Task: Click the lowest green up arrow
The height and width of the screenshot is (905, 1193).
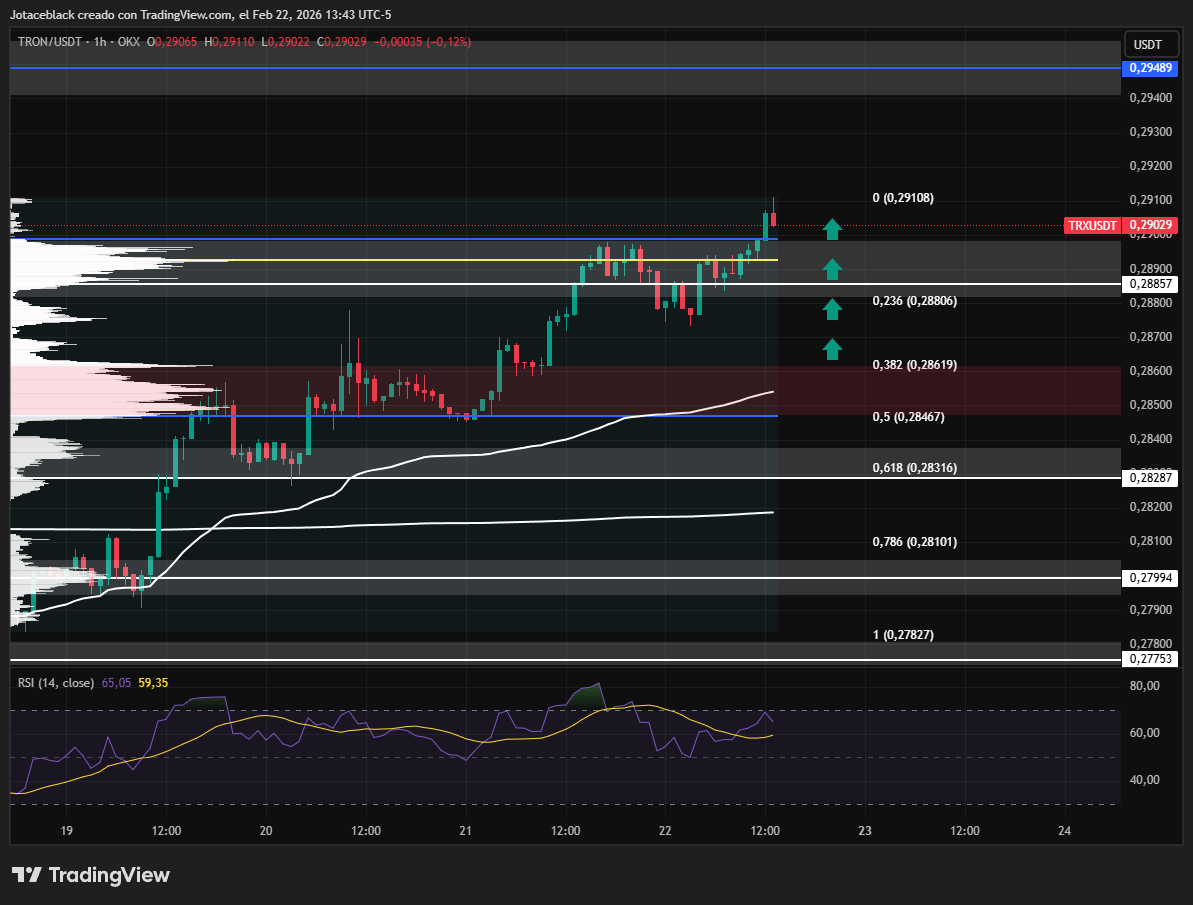Action: coord(832,348)
